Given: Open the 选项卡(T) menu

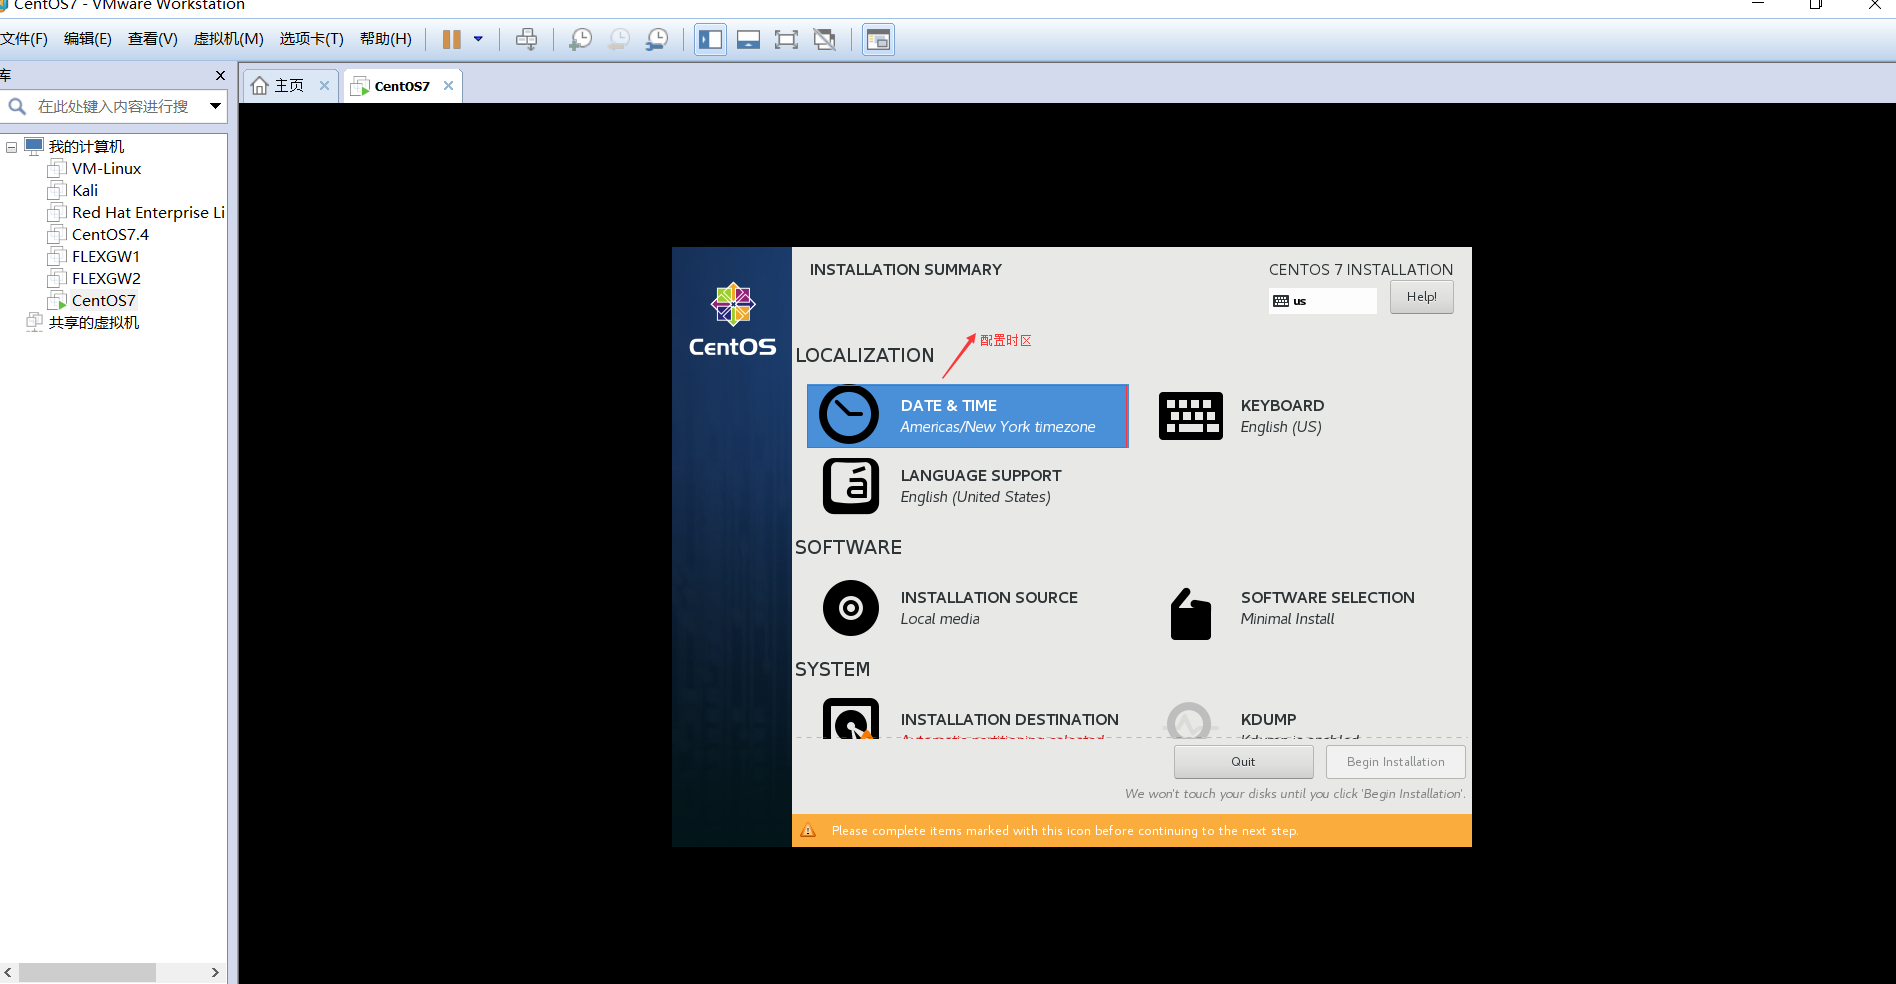Looking at the screenshot, I should point(312,39).
